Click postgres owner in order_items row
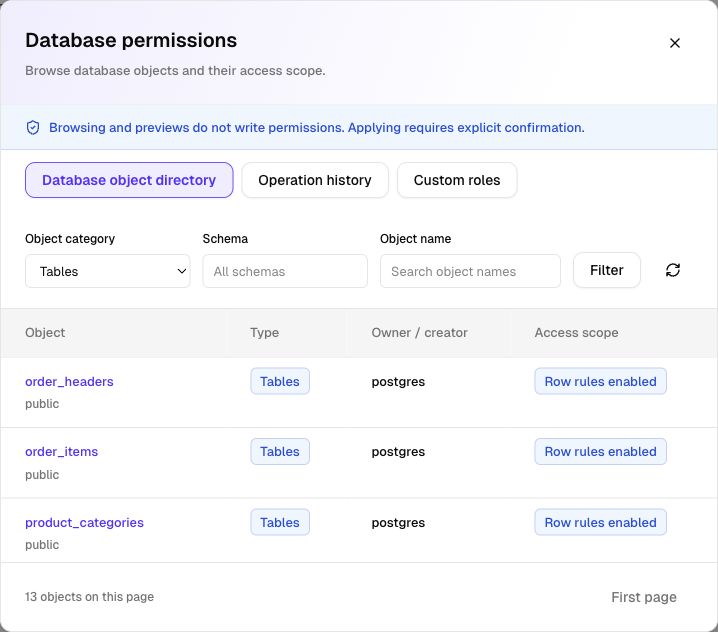 point(398,452)
